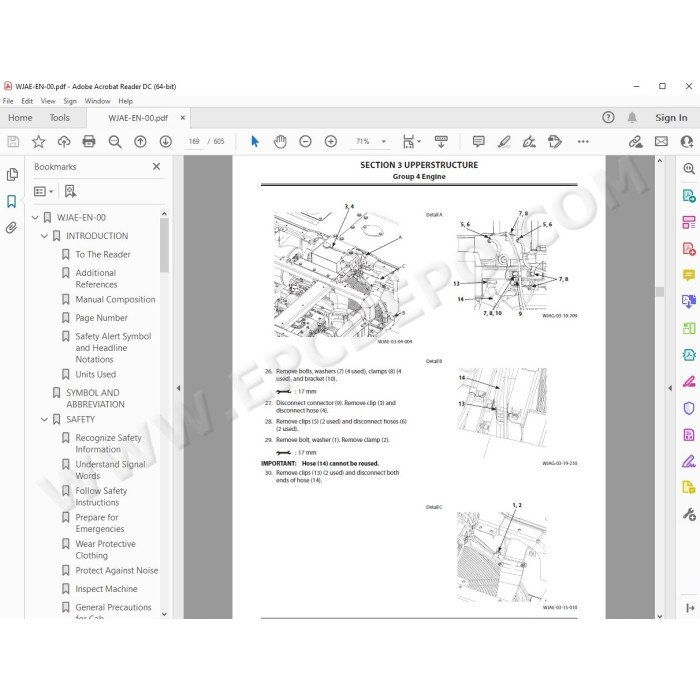Toggle the Bookmarks panel icon
Image resolution: width=700 pixels, height=700 pixels.
[12, 201]
